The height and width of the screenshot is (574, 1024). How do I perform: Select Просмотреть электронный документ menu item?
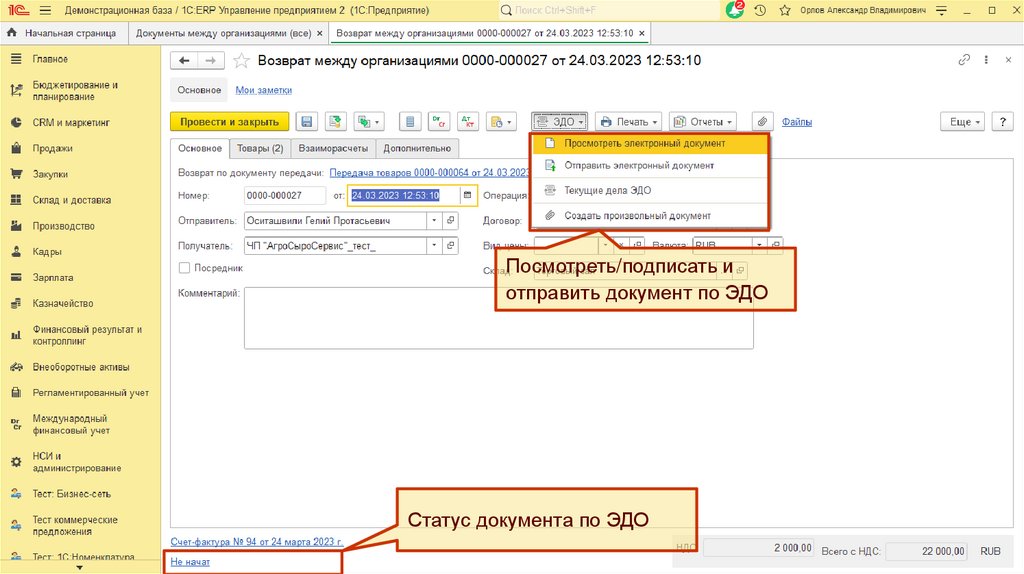pos(650,143)
